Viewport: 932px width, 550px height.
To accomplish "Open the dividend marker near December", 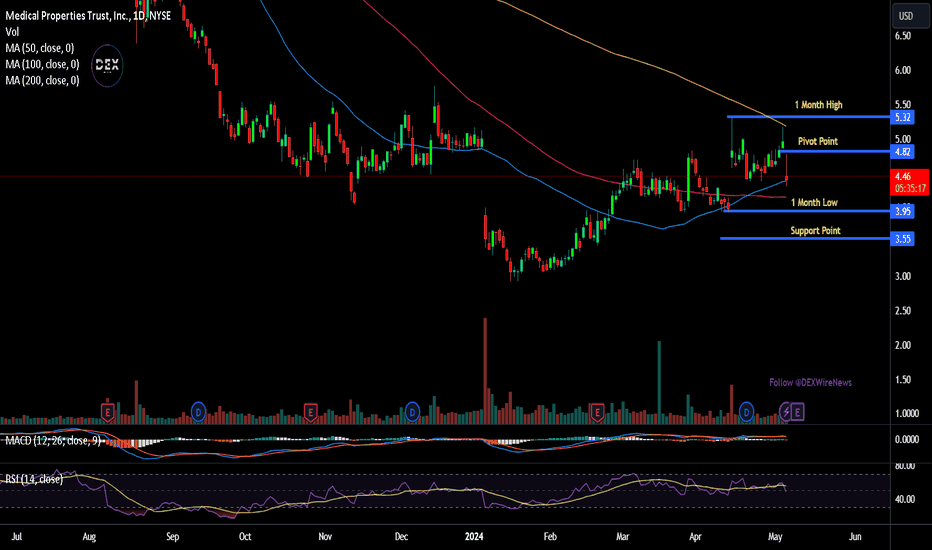I will click(413, 411).
